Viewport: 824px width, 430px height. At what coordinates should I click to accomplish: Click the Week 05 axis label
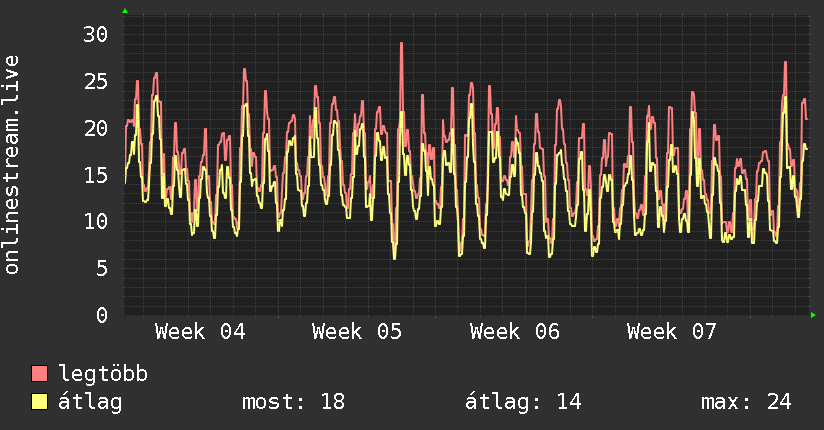357,332
